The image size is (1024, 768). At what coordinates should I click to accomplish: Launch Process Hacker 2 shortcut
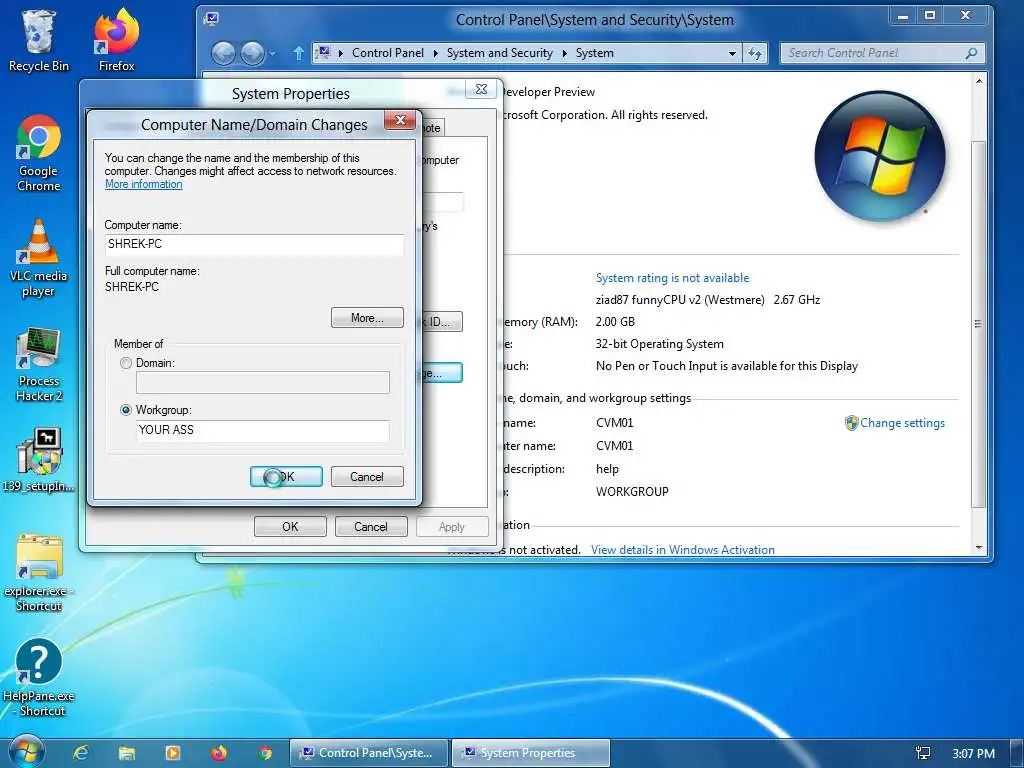(39, 364)
